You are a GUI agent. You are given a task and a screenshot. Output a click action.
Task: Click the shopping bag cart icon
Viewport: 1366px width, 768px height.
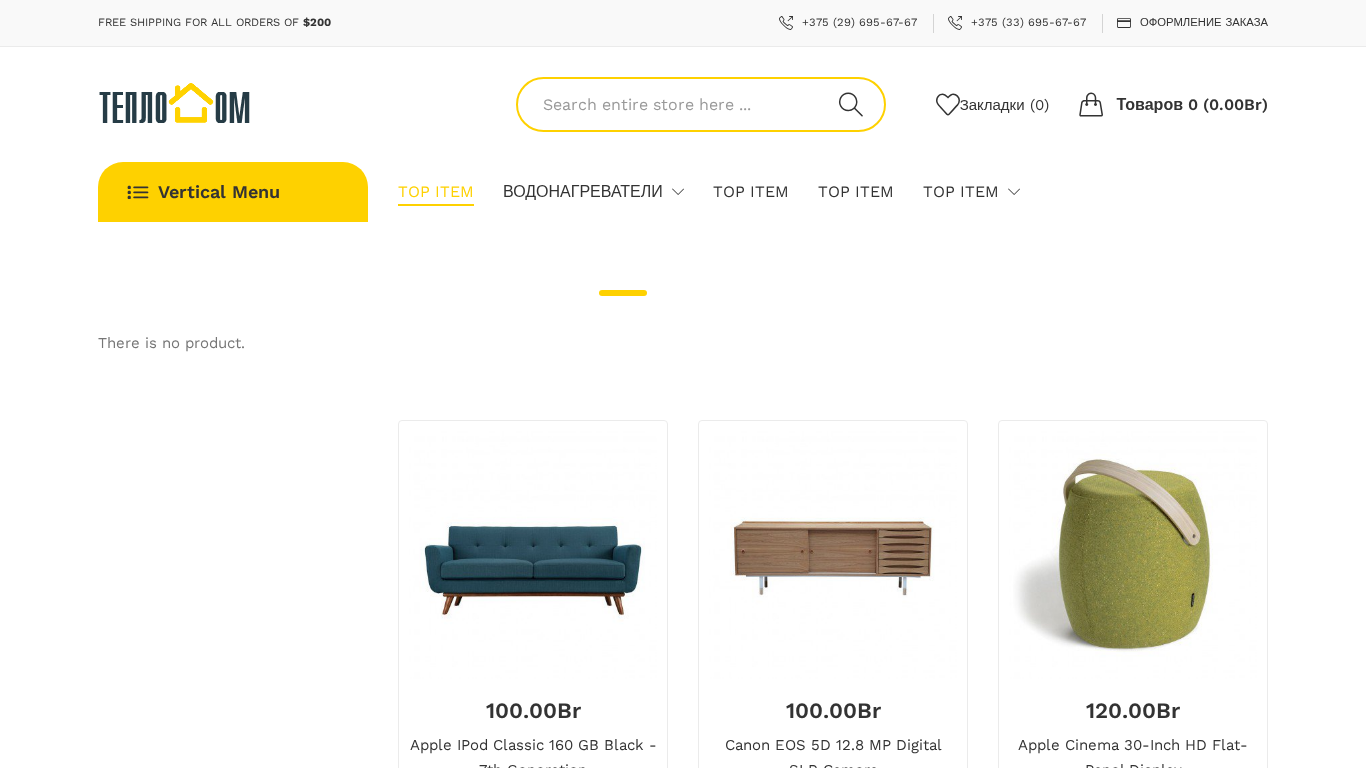click(x=1090, y=105)
